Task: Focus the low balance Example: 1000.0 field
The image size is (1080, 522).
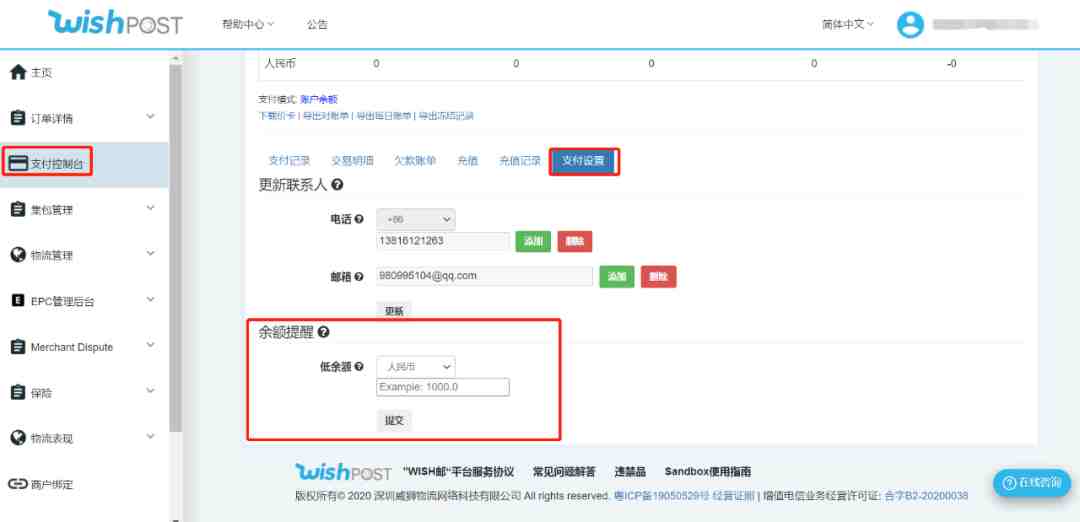Action: pos(443,387)
